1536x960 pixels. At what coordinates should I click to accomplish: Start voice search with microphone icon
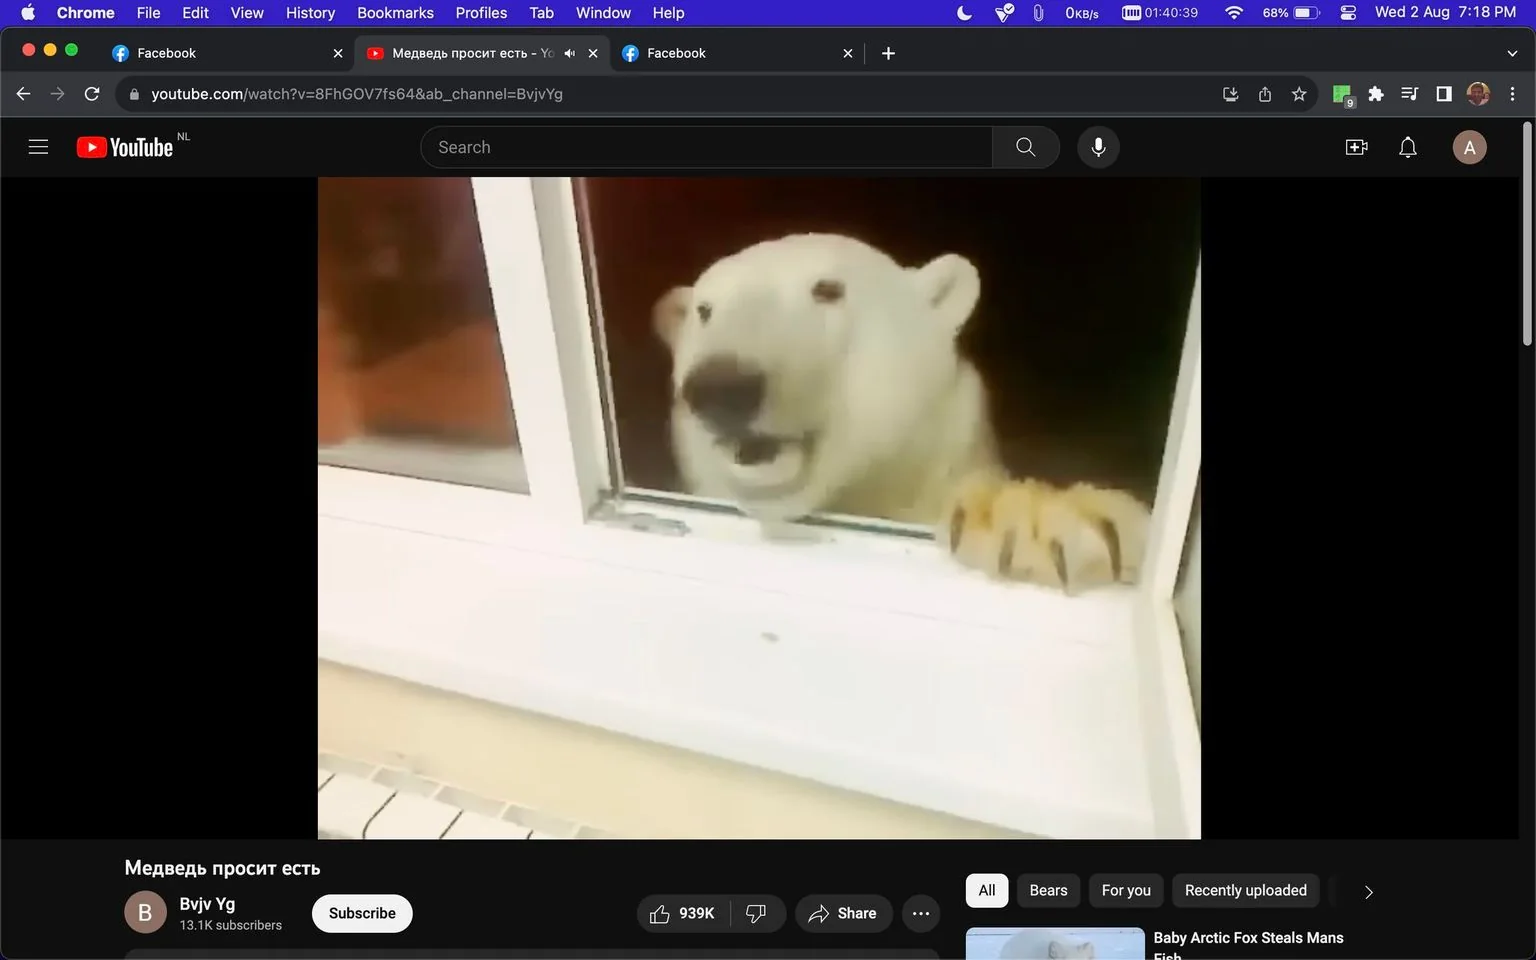(x=1098, y=147)
